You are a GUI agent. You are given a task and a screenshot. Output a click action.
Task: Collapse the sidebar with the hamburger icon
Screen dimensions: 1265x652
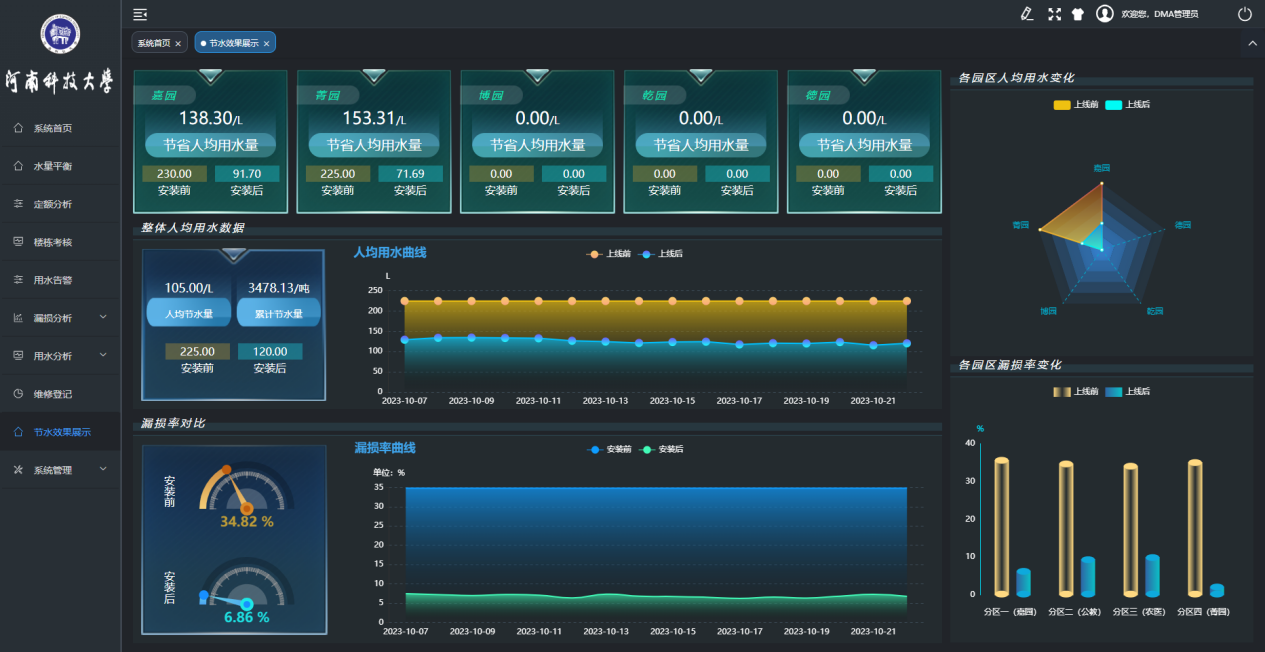tap(140, 14)
